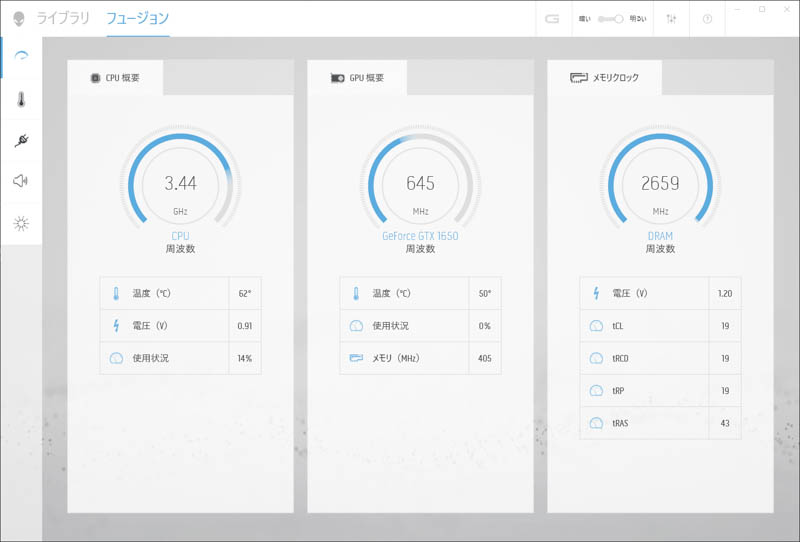Open the audio speaker sidebar icon
Image resolution: width=800 pixels, height=542 pixels.
pyautogui.click(x=20, y=181)
